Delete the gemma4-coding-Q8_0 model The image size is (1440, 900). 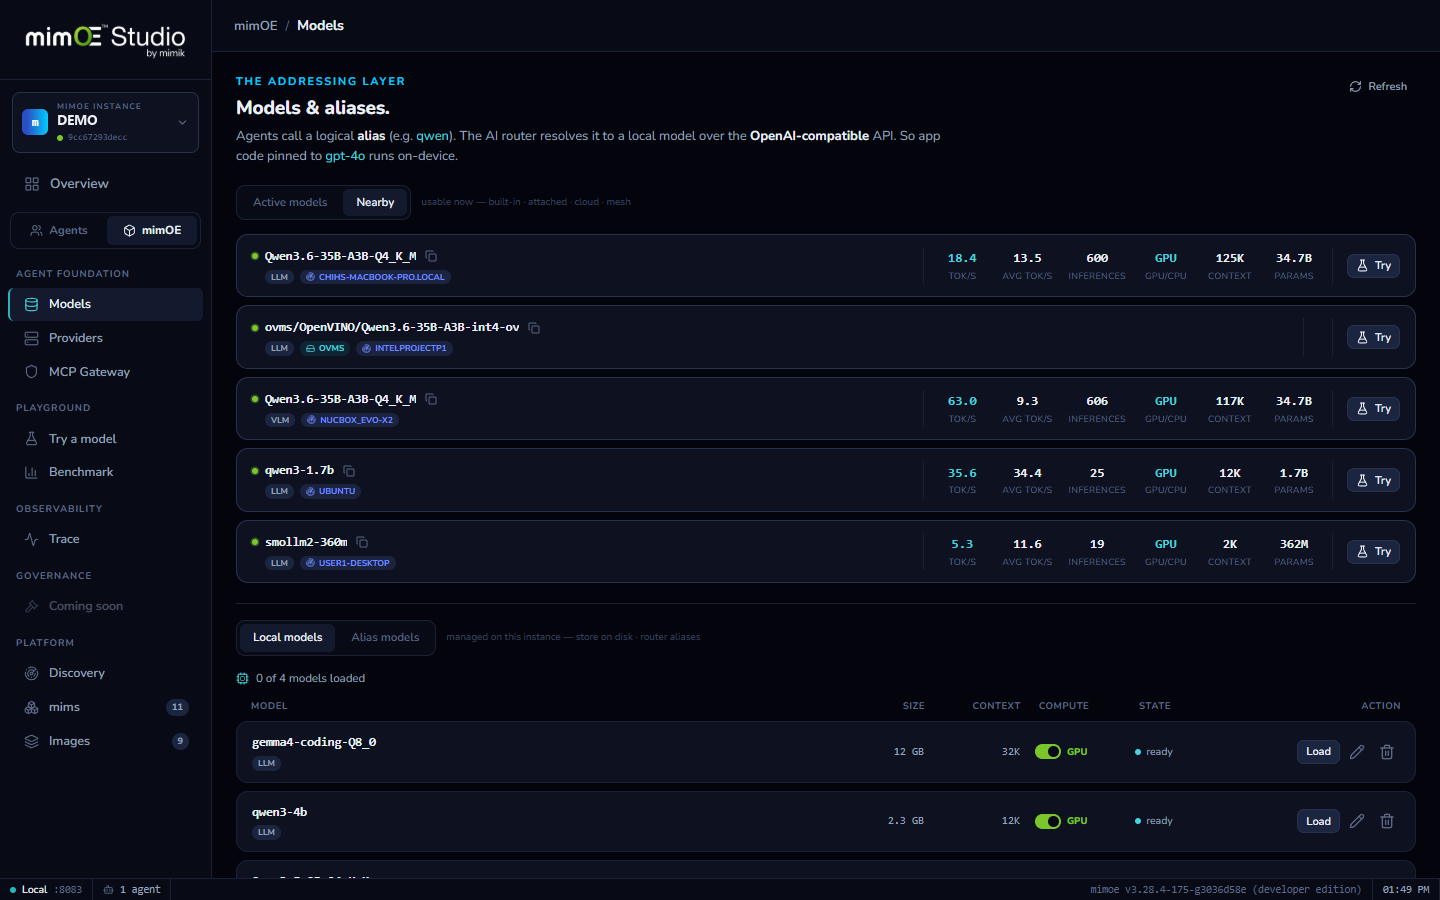point(1387,752)
